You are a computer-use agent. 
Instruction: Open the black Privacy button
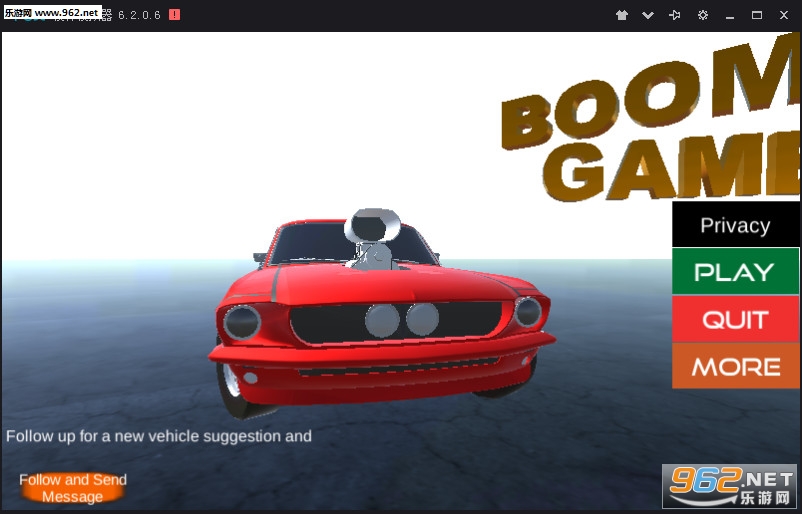pyautogui.click(x=735, y=225)
